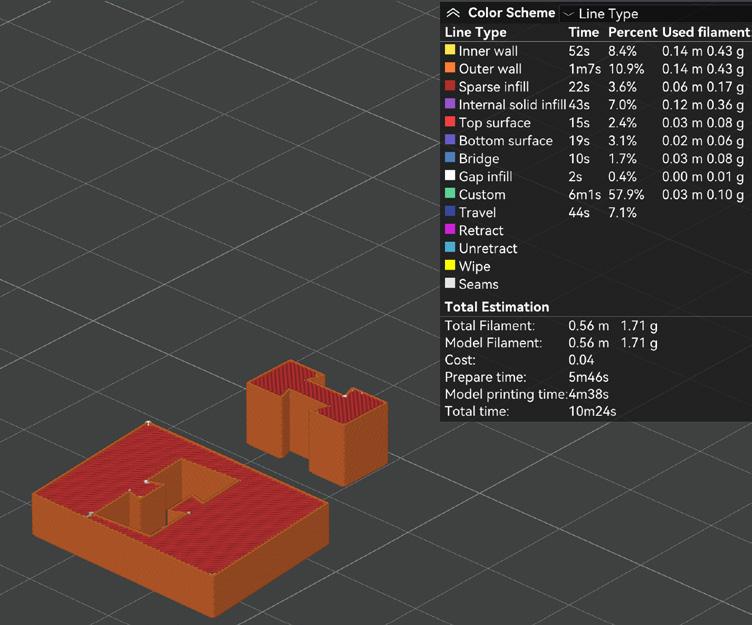Image resolution: width=752 pixels, height=625 pixels.
Task: Click the Color Scheme panel title
Action: (511, 12)
